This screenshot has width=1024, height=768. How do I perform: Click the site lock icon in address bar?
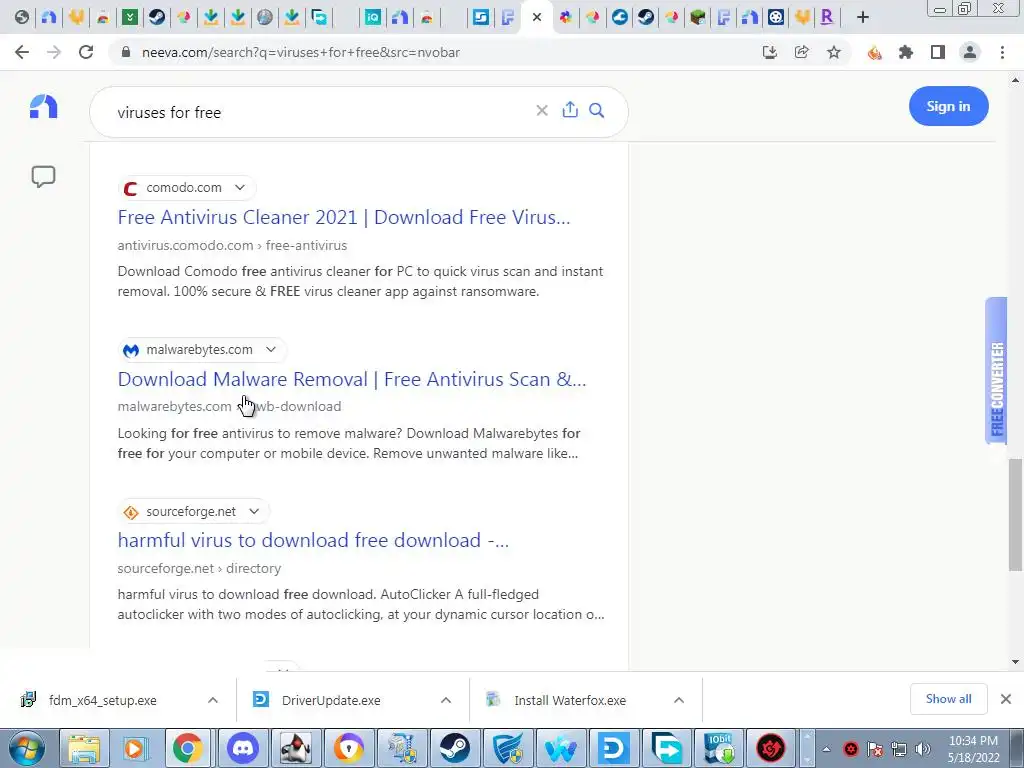(126, 52)
